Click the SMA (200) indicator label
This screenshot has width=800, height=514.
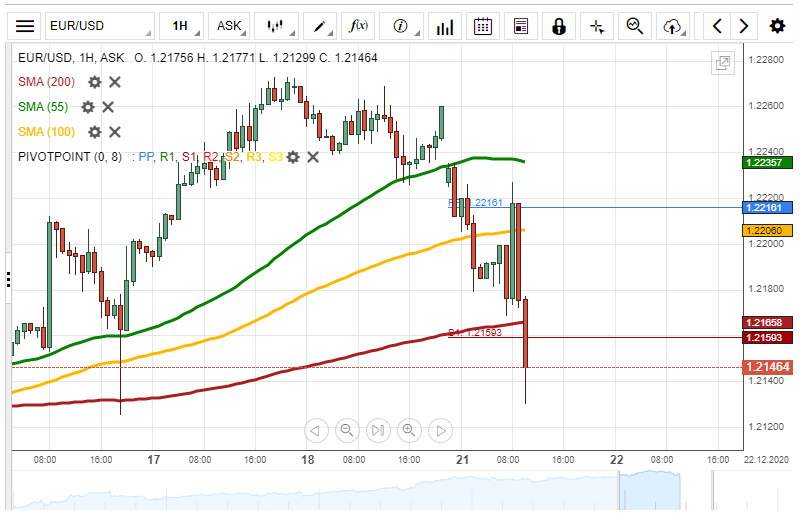click(46, 82)
